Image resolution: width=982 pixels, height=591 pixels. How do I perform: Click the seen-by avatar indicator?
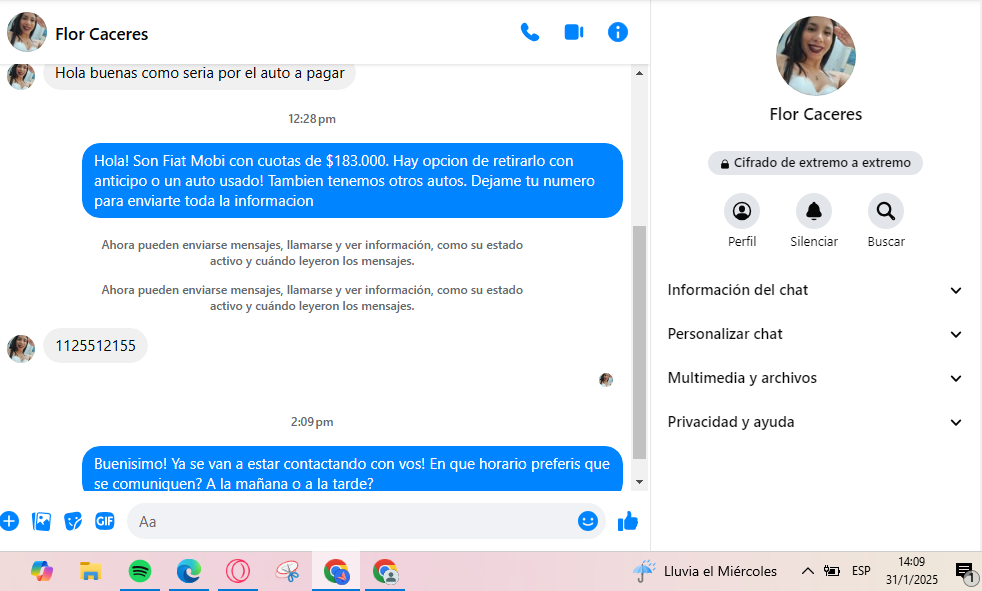point(606,380)
